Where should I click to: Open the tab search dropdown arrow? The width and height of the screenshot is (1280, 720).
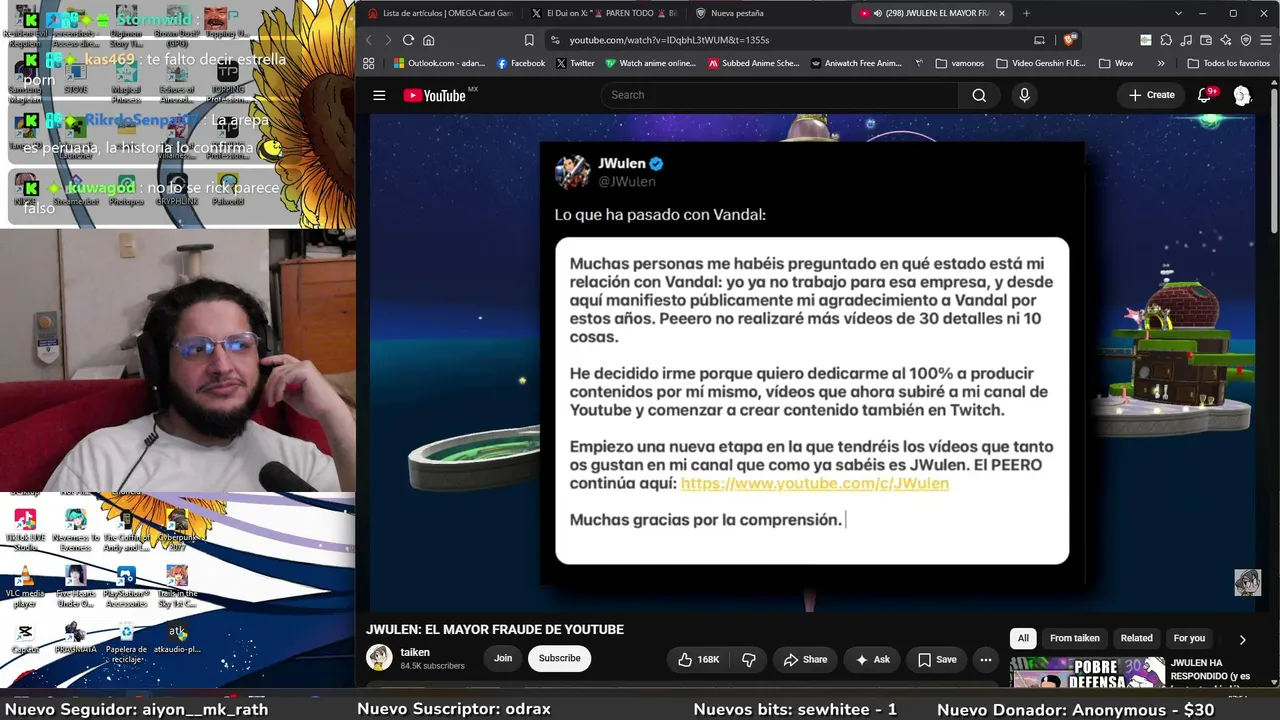pos(1178,13)
